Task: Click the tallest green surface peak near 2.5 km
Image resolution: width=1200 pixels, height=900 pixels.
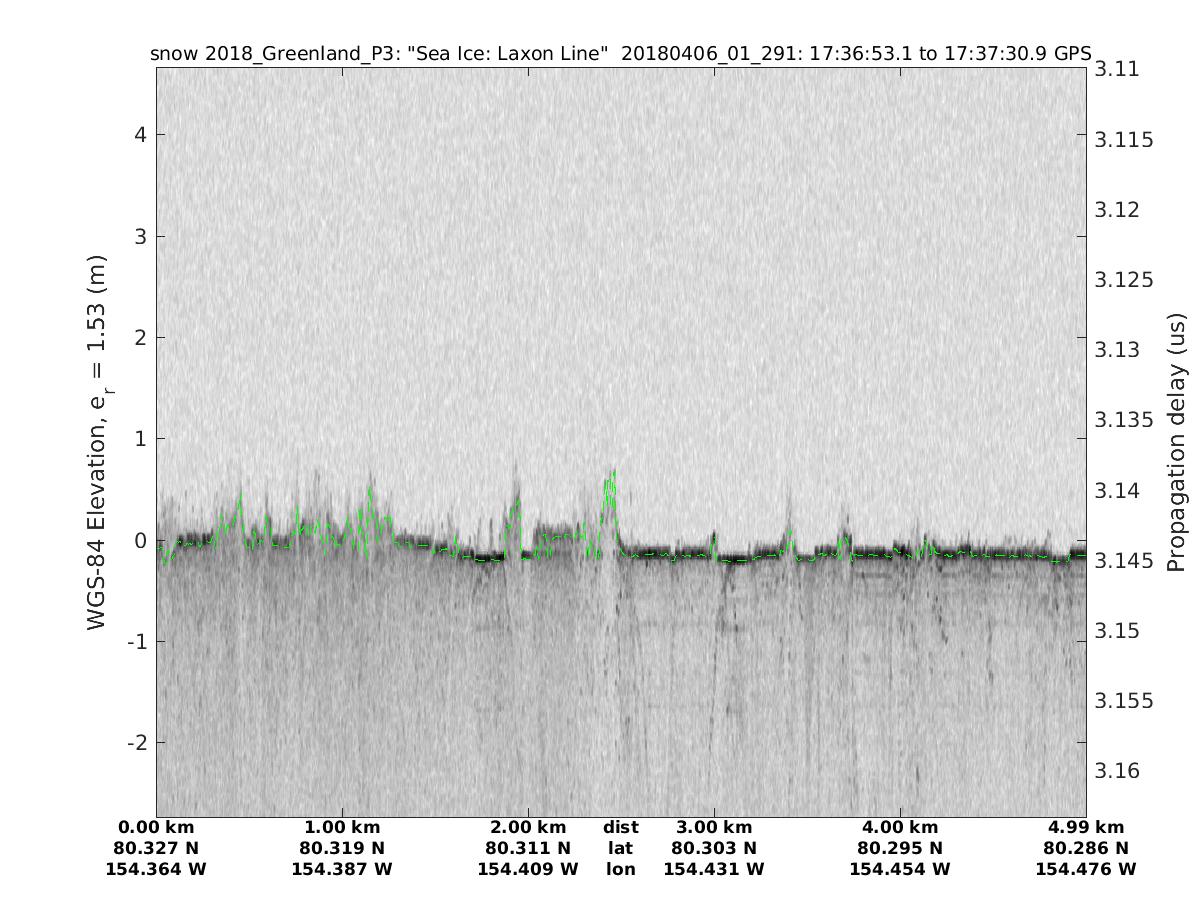Action: coord(612,474)
